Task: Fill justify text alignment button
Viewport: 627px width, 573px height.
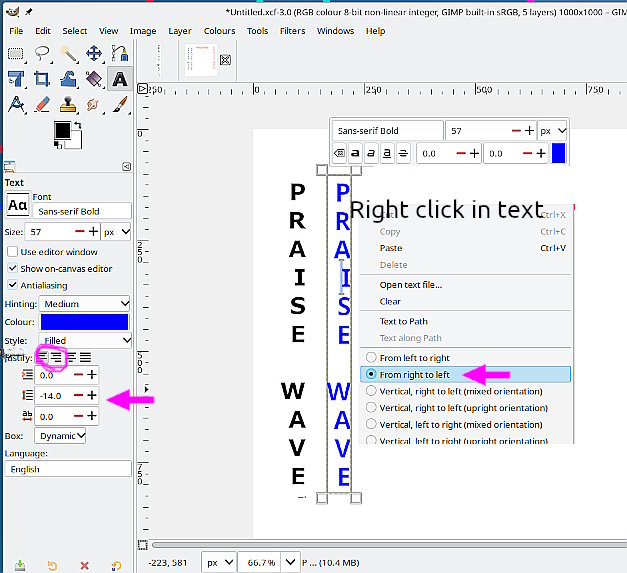Action: click(85, 357)
